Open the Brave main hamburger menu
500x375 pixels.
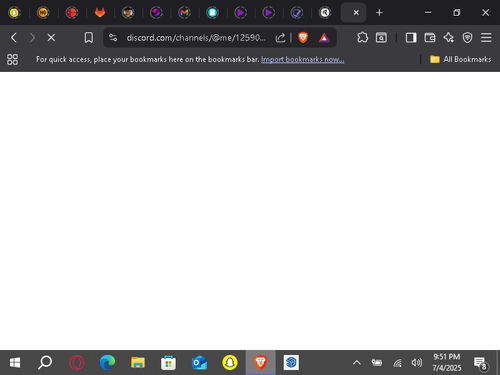[486, 38]
